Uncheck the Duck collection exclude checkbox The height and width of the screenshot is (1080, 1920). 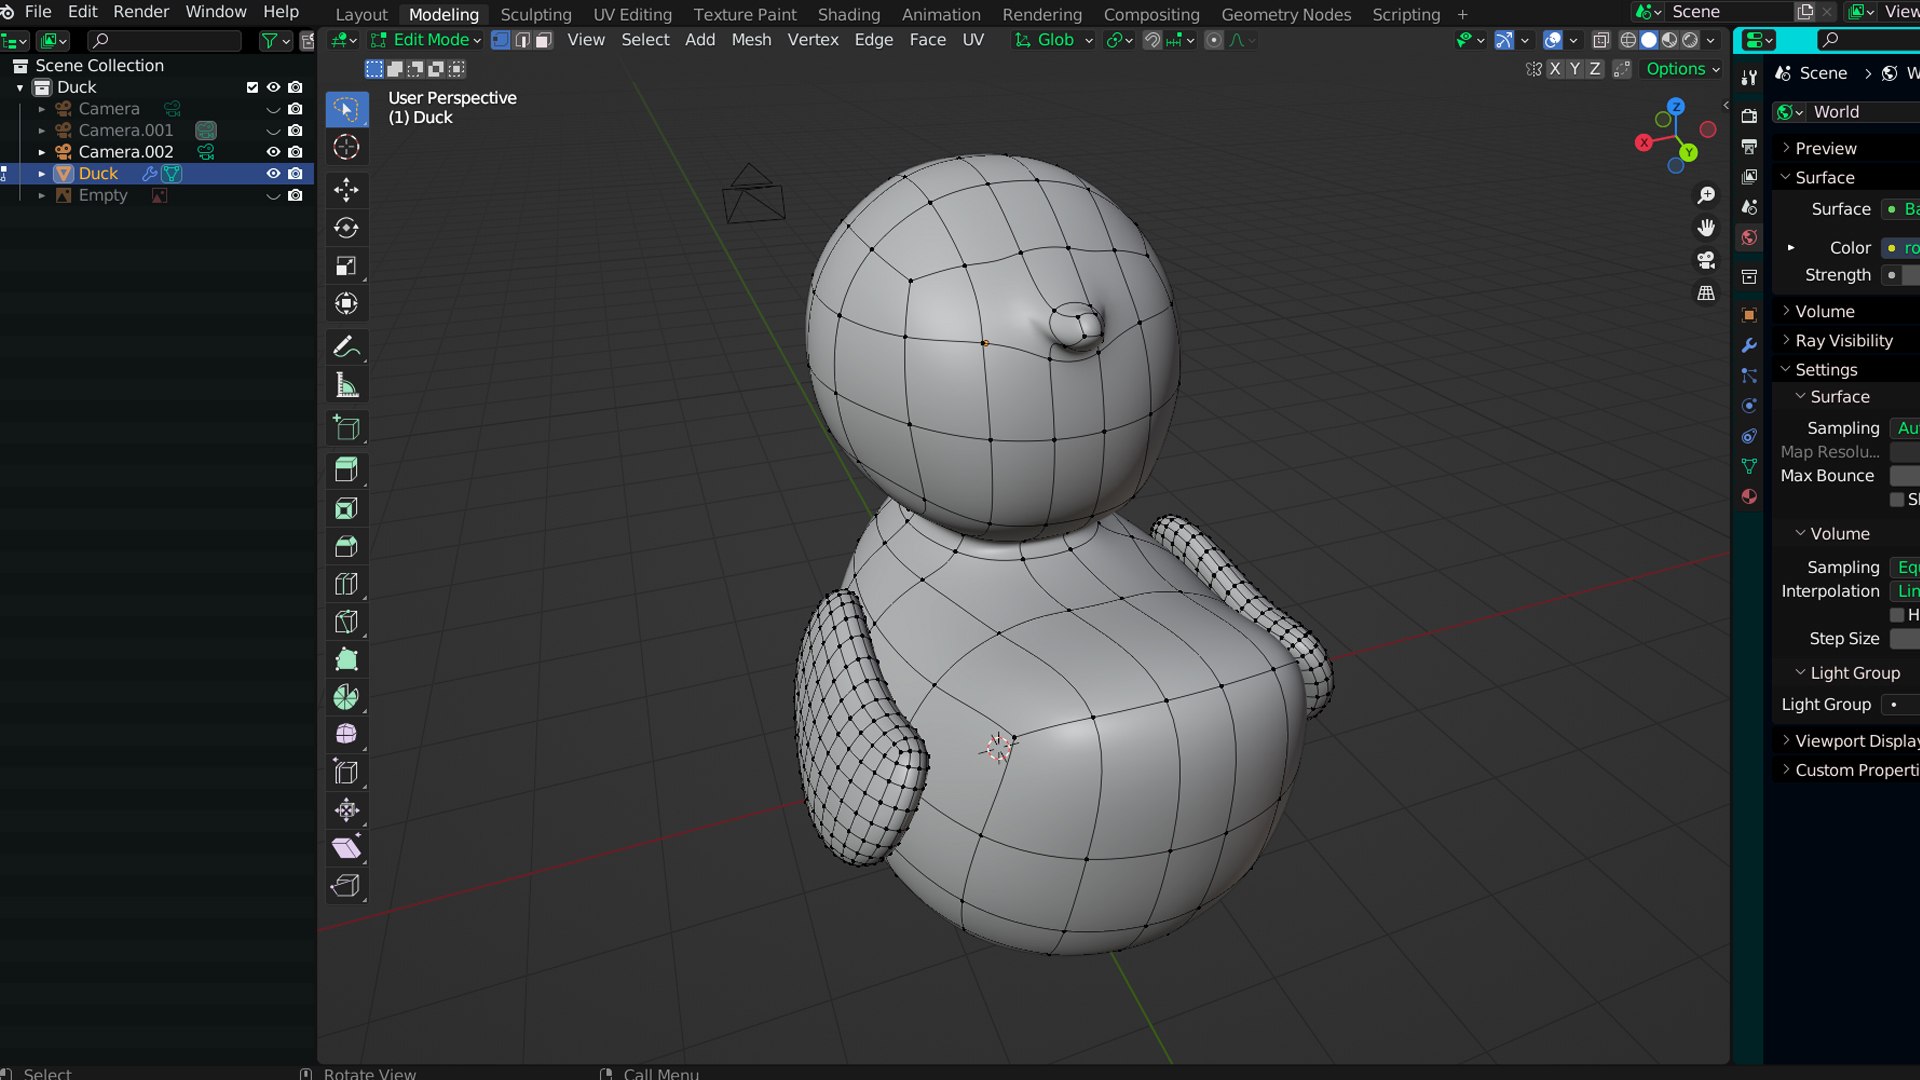click(x=252, y=87)
